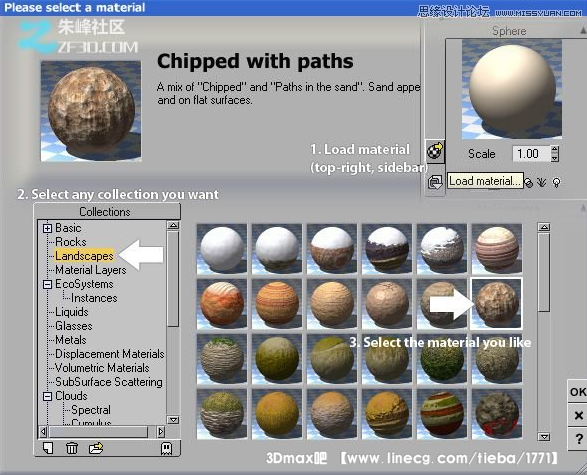Select the Displacement Materials collection

click(x=110, y=354)
